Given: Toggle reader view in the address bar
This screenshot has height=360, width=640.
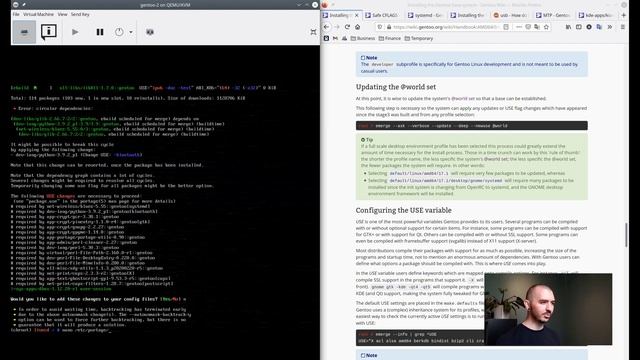Looking at the screenshot, I should 506,27.
